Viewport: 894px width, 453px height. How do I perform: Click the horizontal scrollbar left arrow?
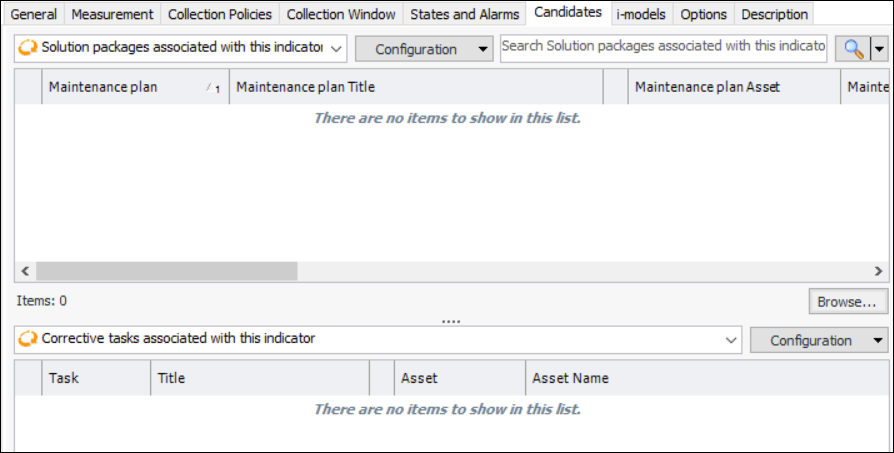point(25,271)
